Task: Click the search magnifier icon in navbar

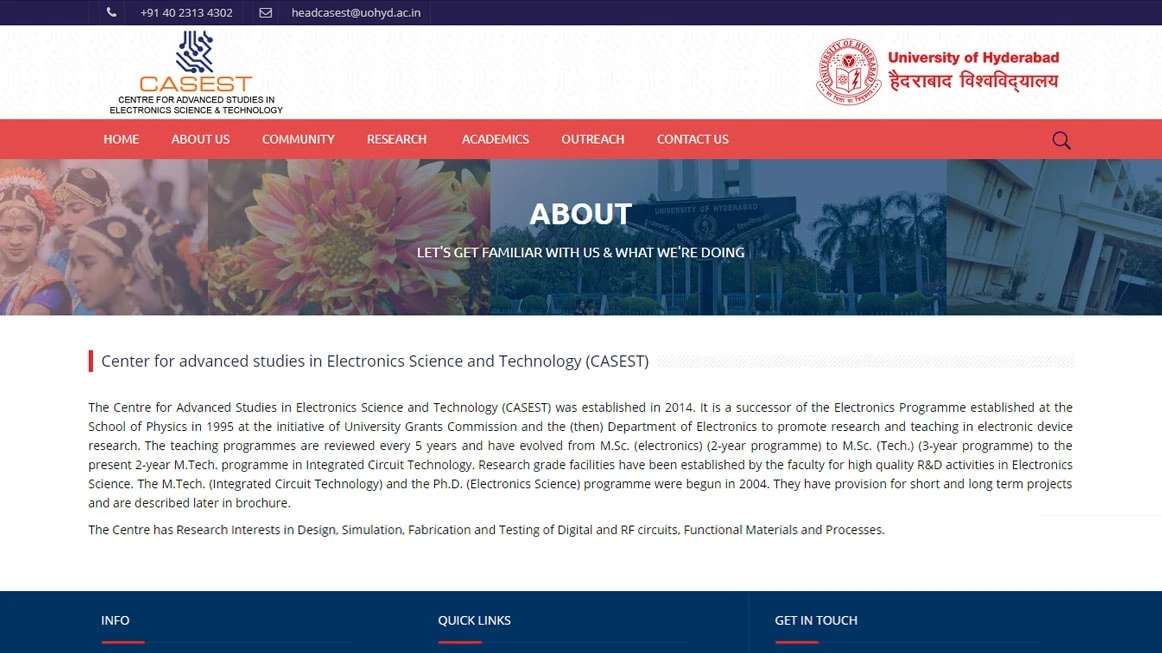Action: (x=1061, y=140)
